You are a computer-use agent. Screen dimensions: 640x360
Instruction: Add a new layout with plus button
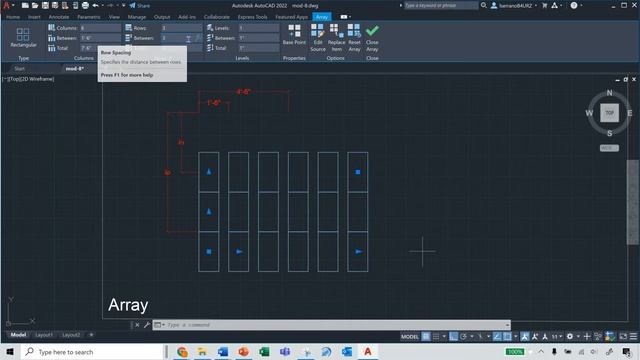click(x=91, y=335)
